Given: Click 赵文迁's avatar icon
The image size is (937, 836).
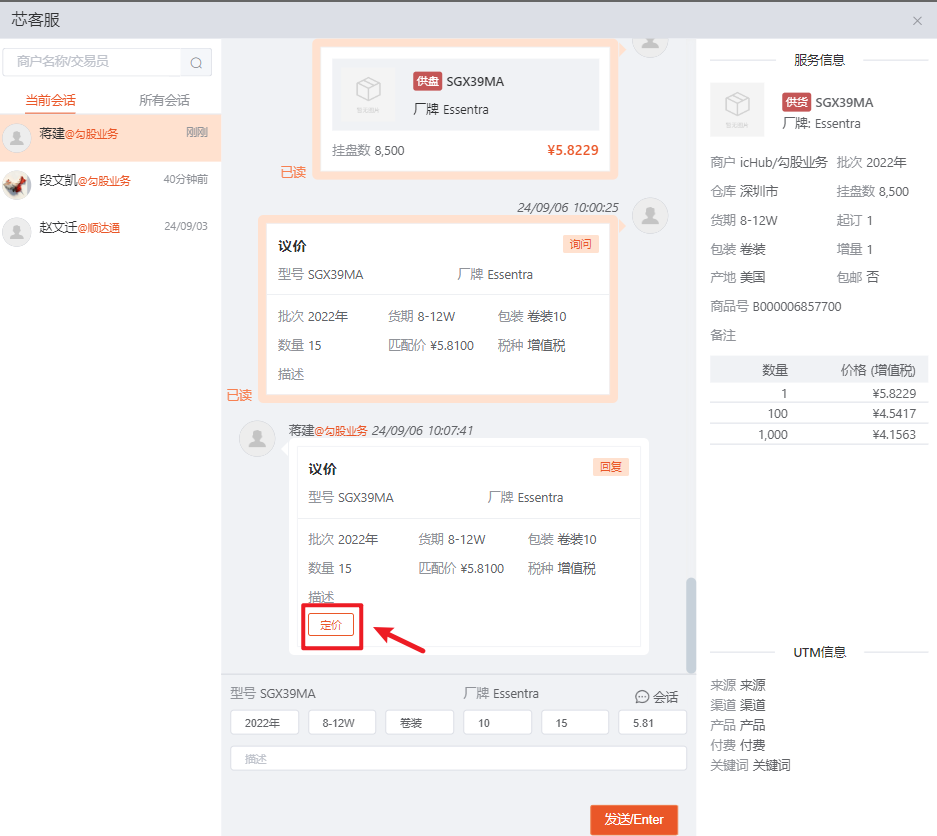Looking at the screenshot, I should pos(17,232).
